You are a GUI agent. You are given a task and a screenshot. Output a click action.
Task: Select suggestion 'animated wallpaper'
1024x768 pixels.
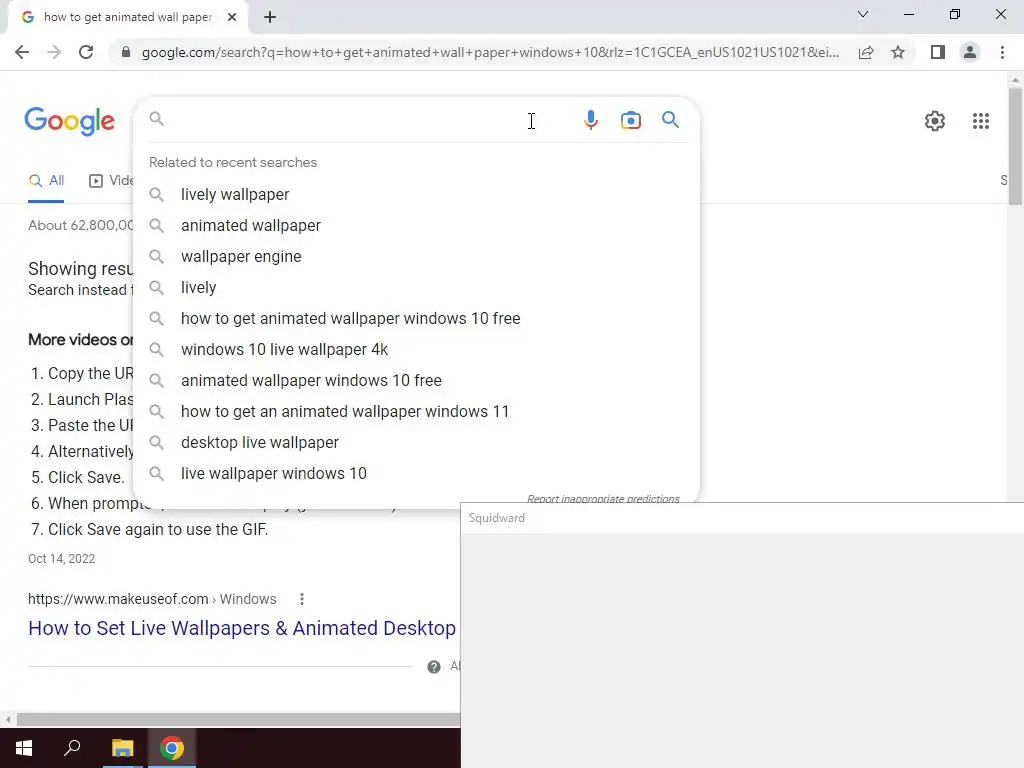tap(417, 225)
